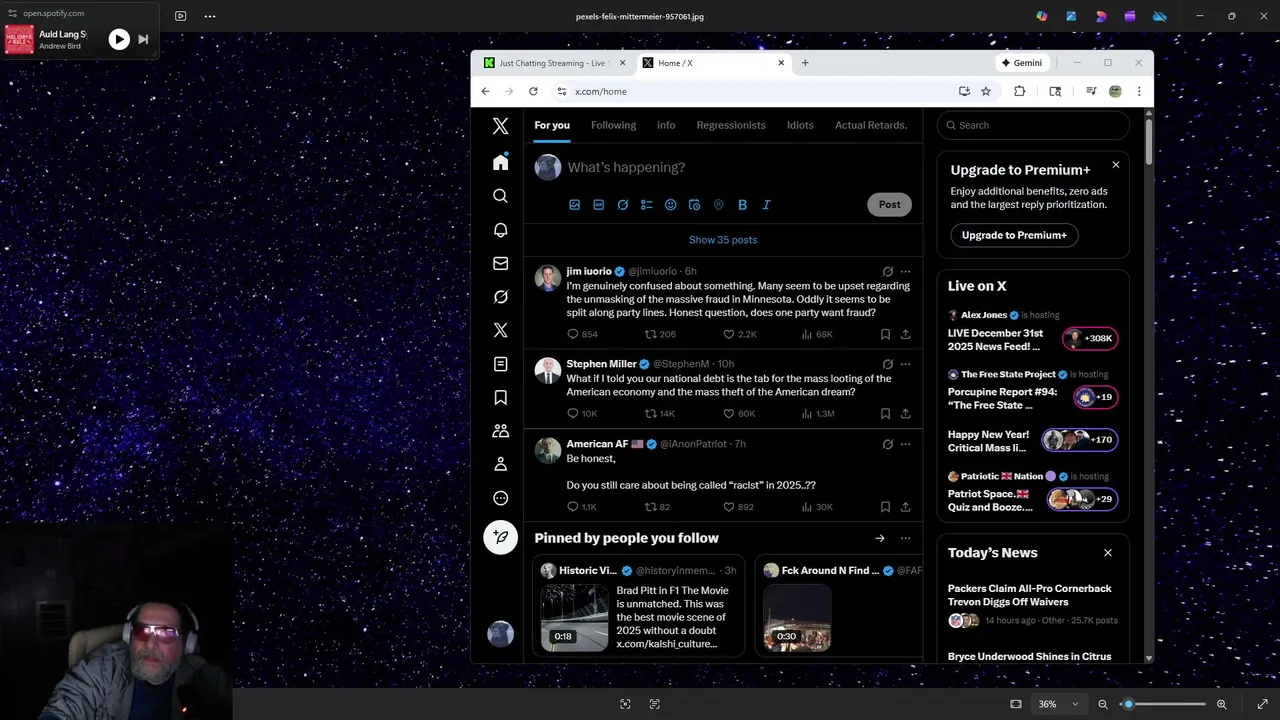Switch to Just Chatting Streaming browser tab
Image resolution: width=1280 pixels, height=720 pixels.
(x=552, y=63)
